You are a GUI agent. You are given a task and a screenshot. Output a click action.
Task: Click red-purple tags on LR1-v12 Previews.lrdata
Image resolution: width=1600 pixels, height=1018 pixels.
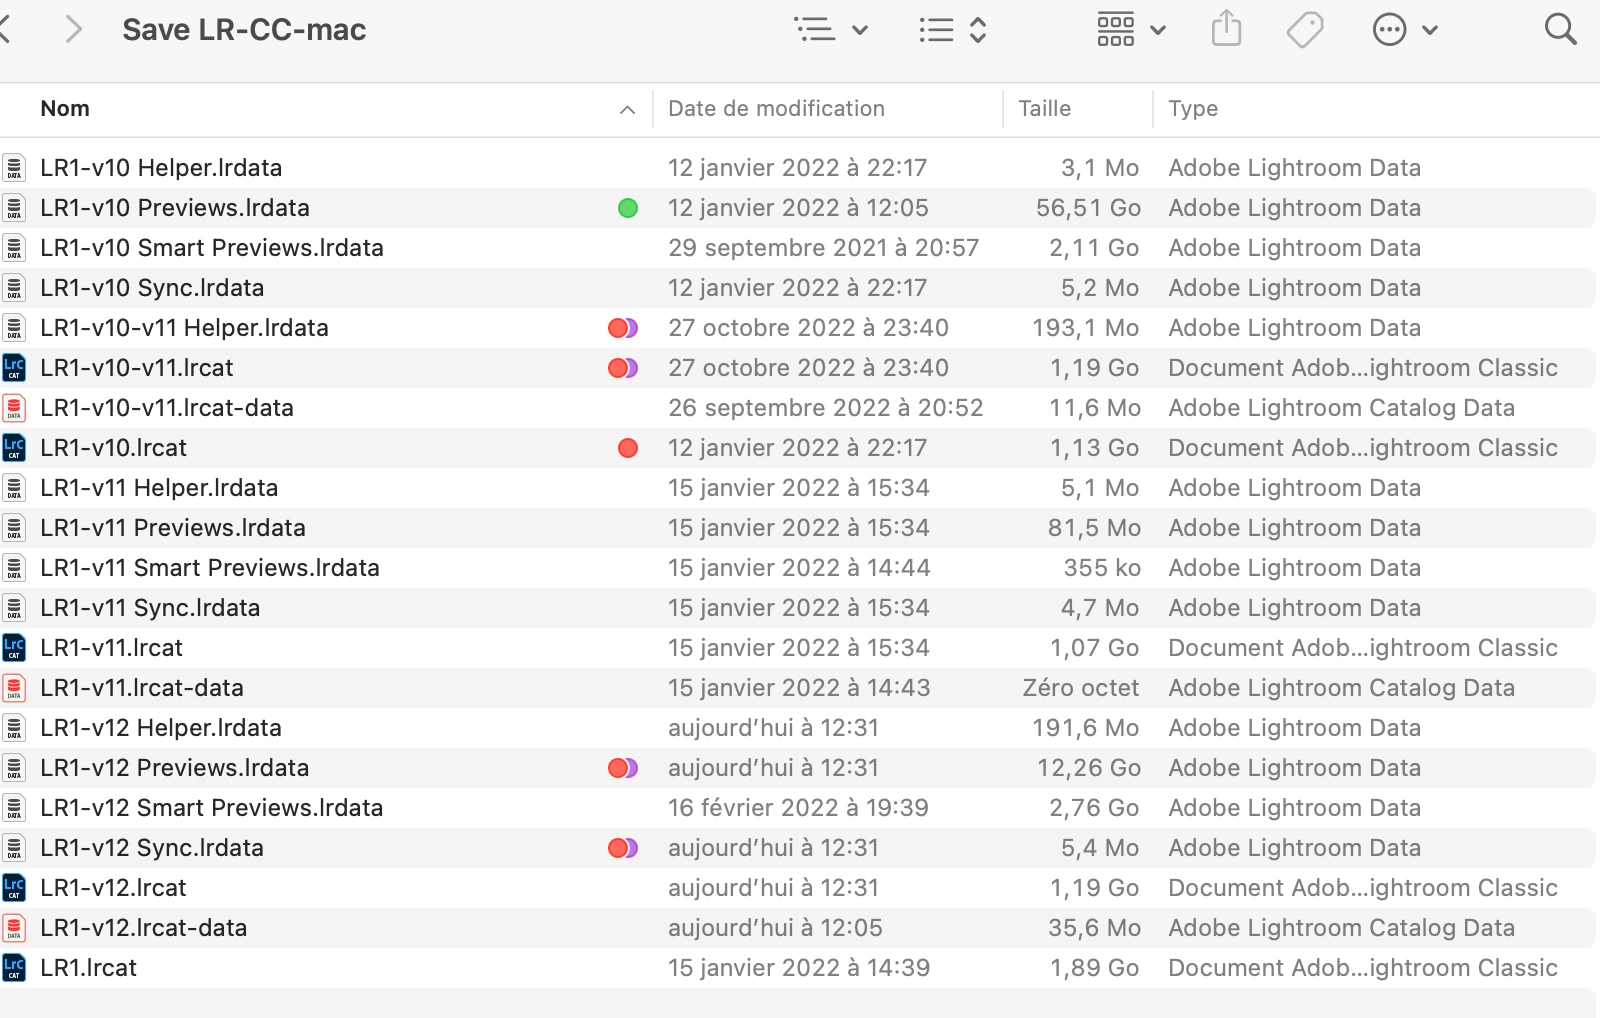[x=623, y=768]
